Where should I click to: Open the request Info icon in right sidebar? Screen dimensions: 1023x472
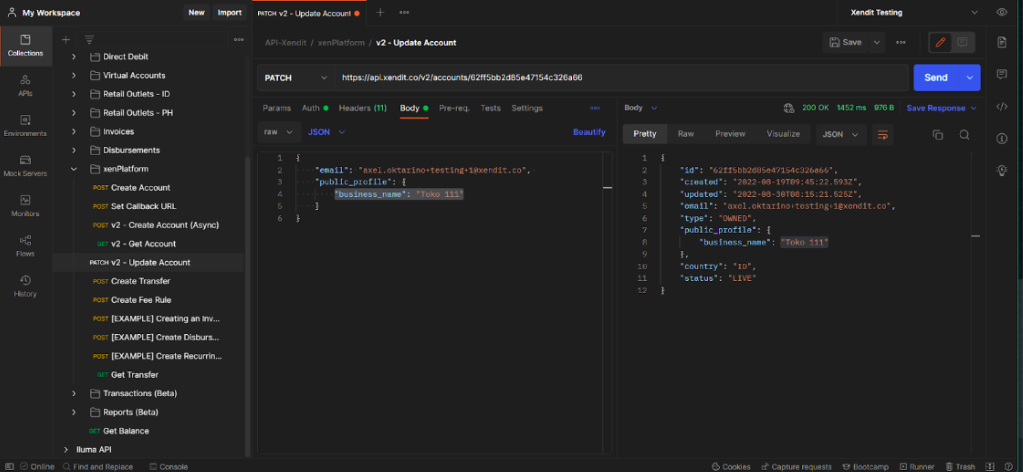(x=1002, y=138)
